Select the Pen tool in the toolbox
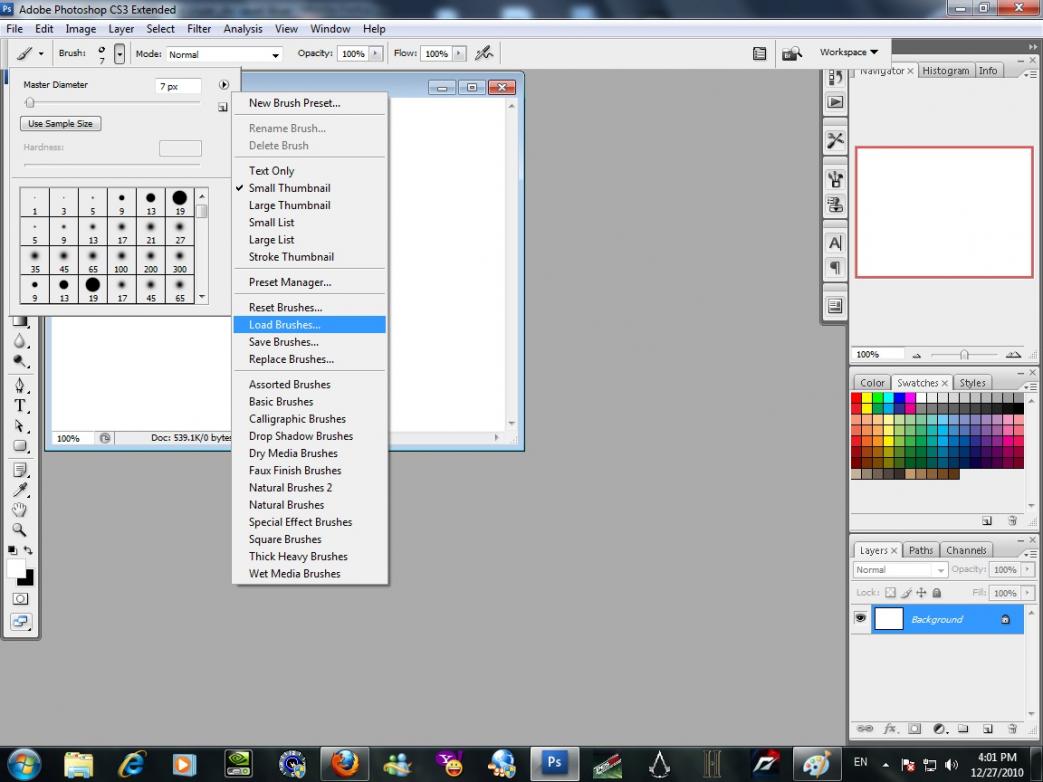 pos(20,385)
